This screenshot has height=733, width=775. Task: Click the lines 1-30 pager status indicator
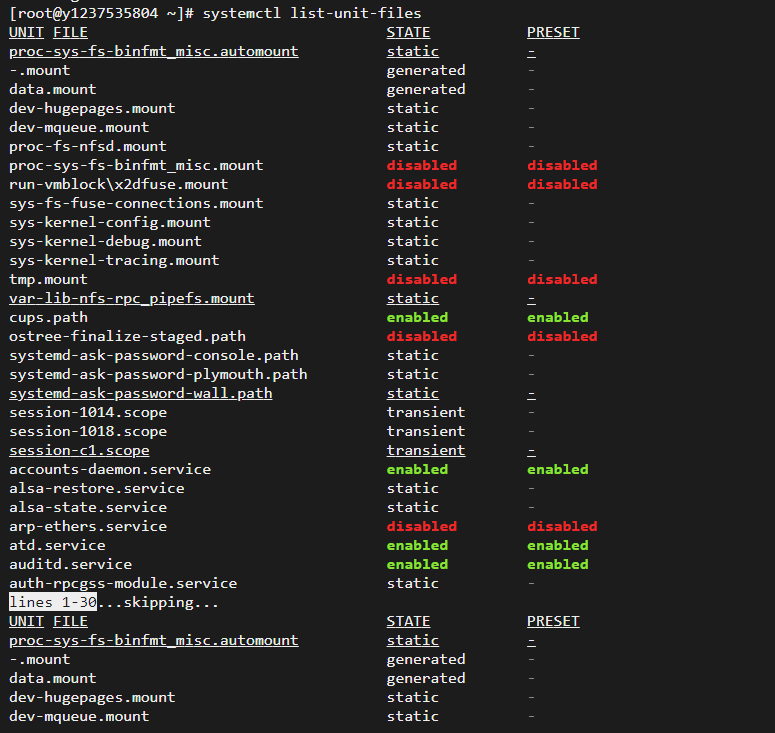click(53, 603)
